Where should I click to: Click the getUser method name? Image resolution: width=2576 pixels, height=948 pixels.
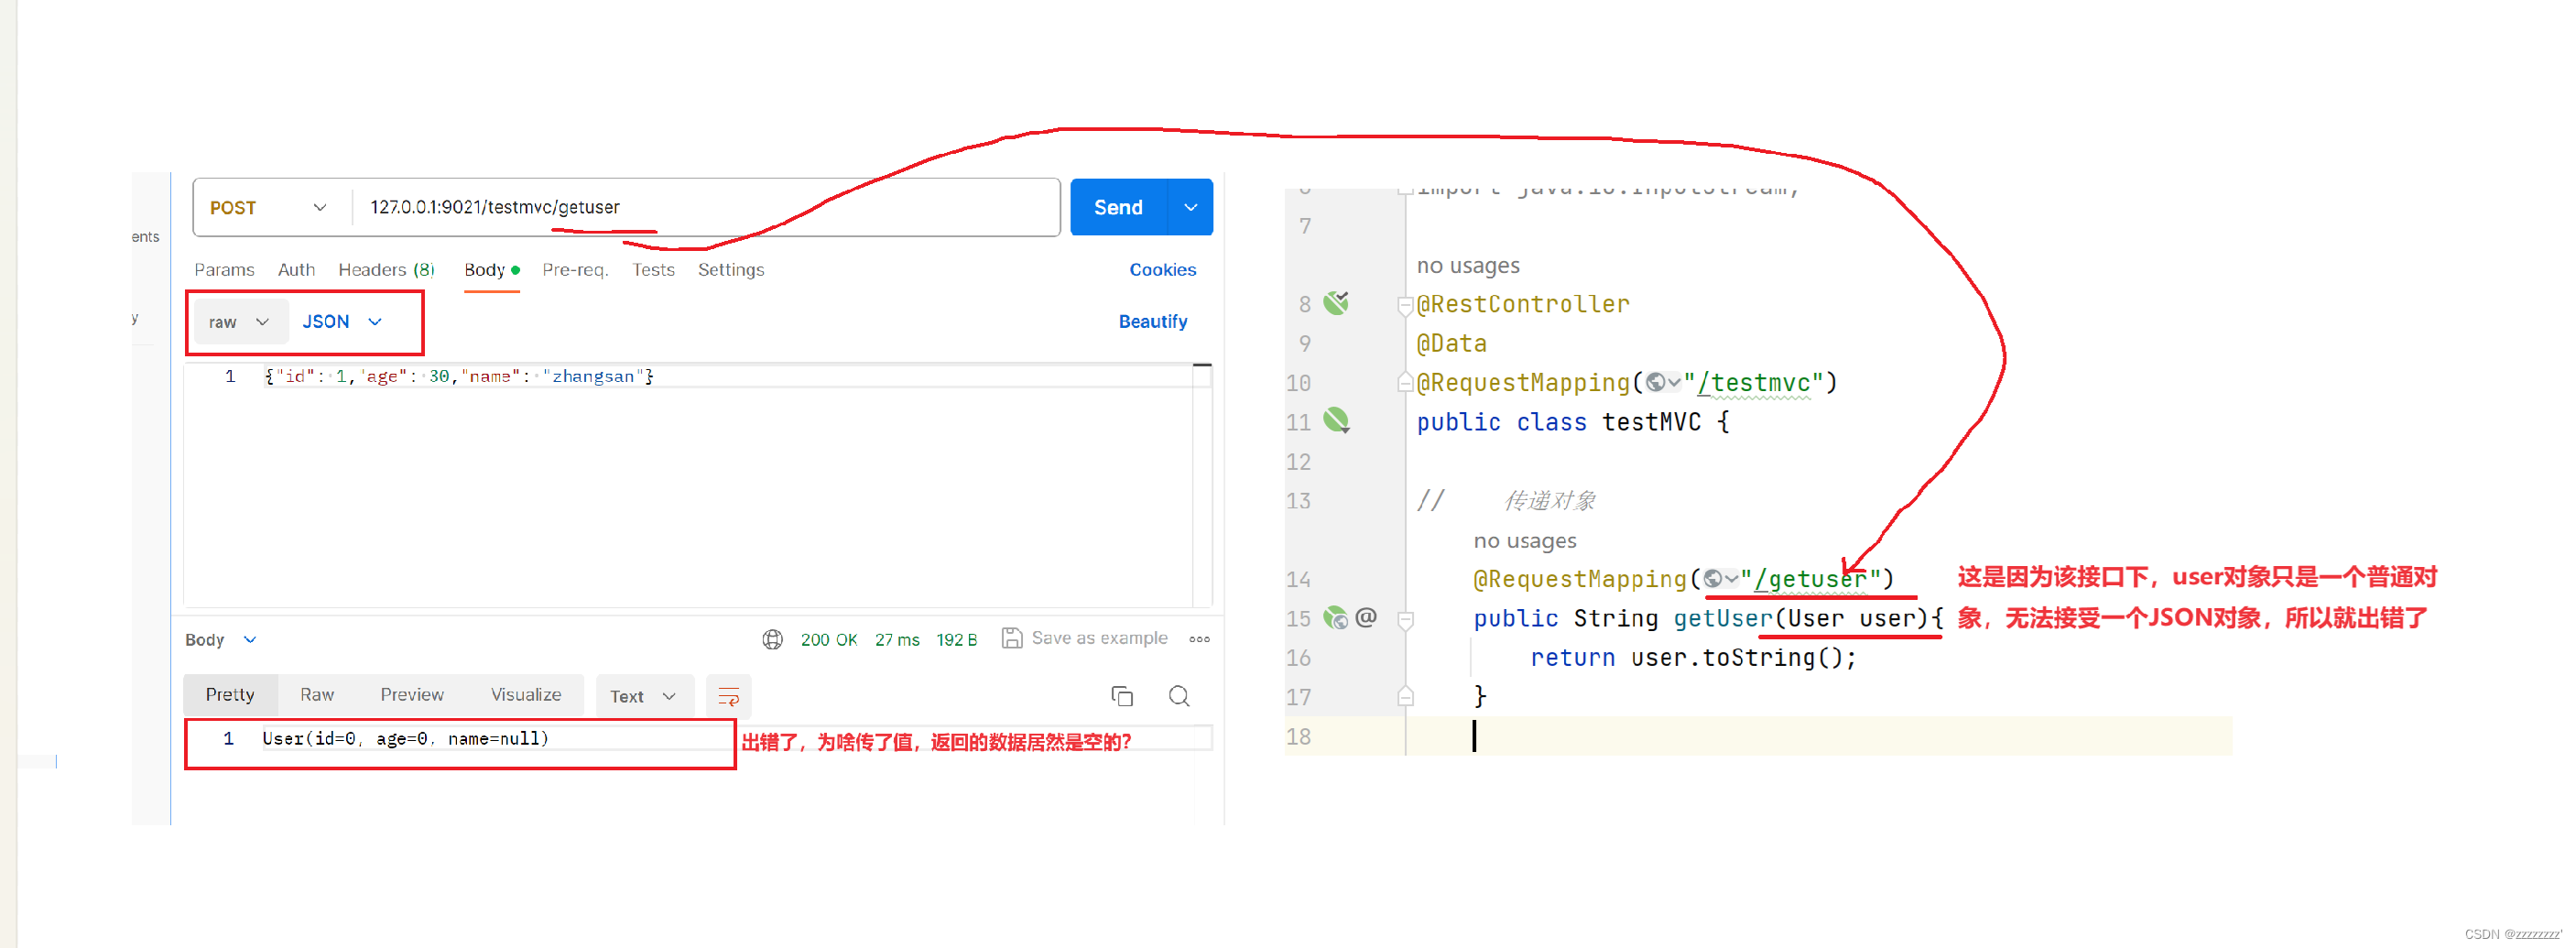pyautogui.click(x=1724, y=619)
